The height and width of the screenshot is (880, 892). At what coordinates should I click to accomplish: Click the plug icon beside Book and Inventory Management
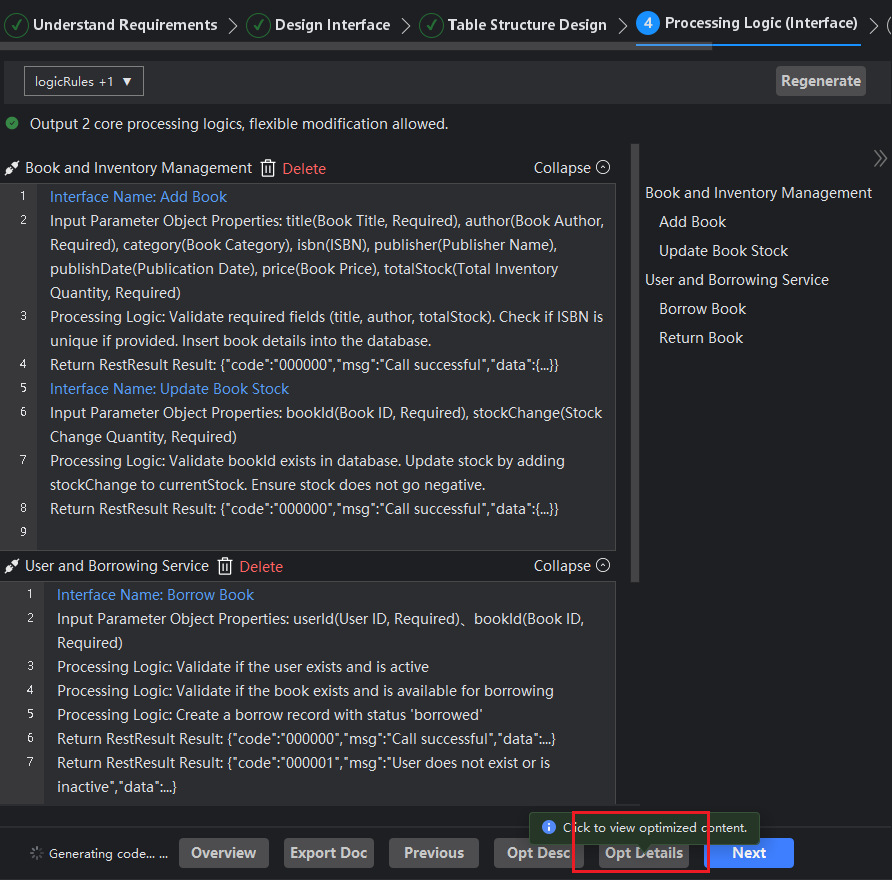[x=12, y=168]
